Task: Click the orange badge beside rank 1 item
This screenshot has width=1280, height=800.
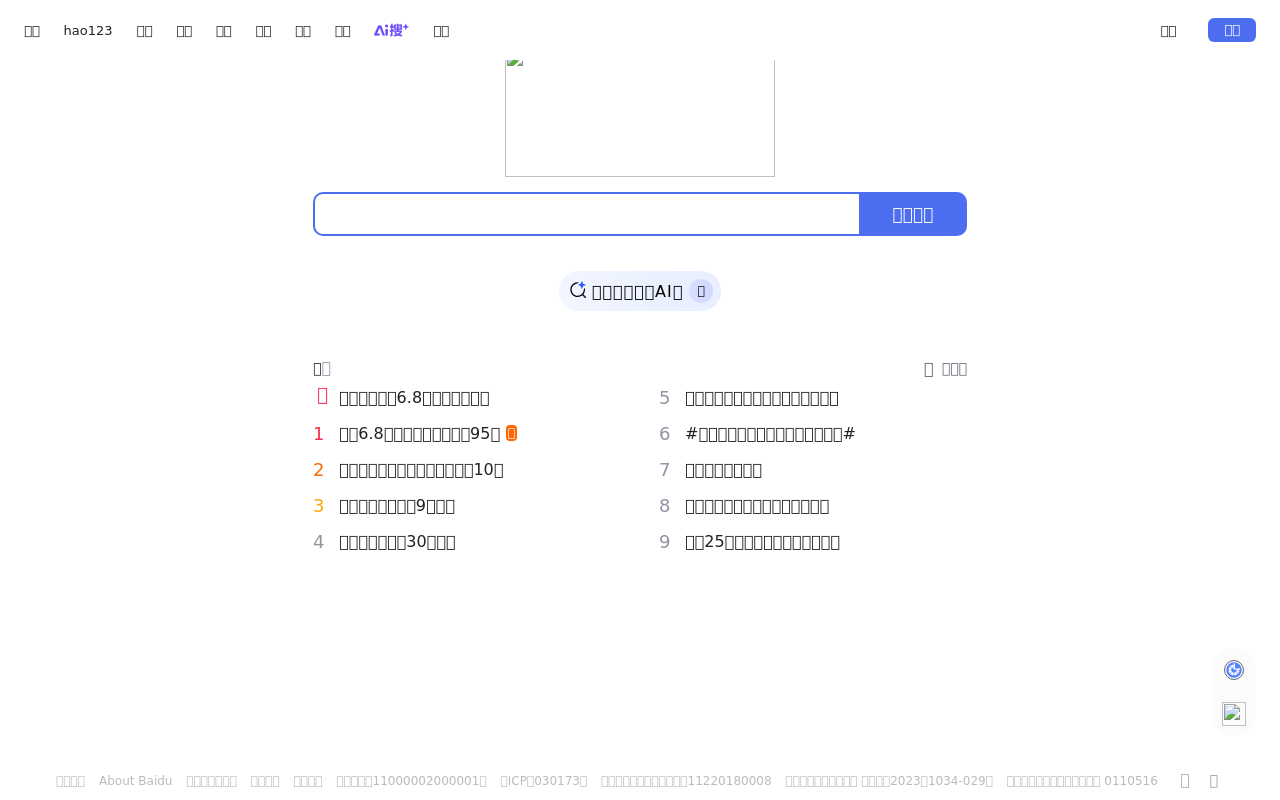Action: (511, 433)
